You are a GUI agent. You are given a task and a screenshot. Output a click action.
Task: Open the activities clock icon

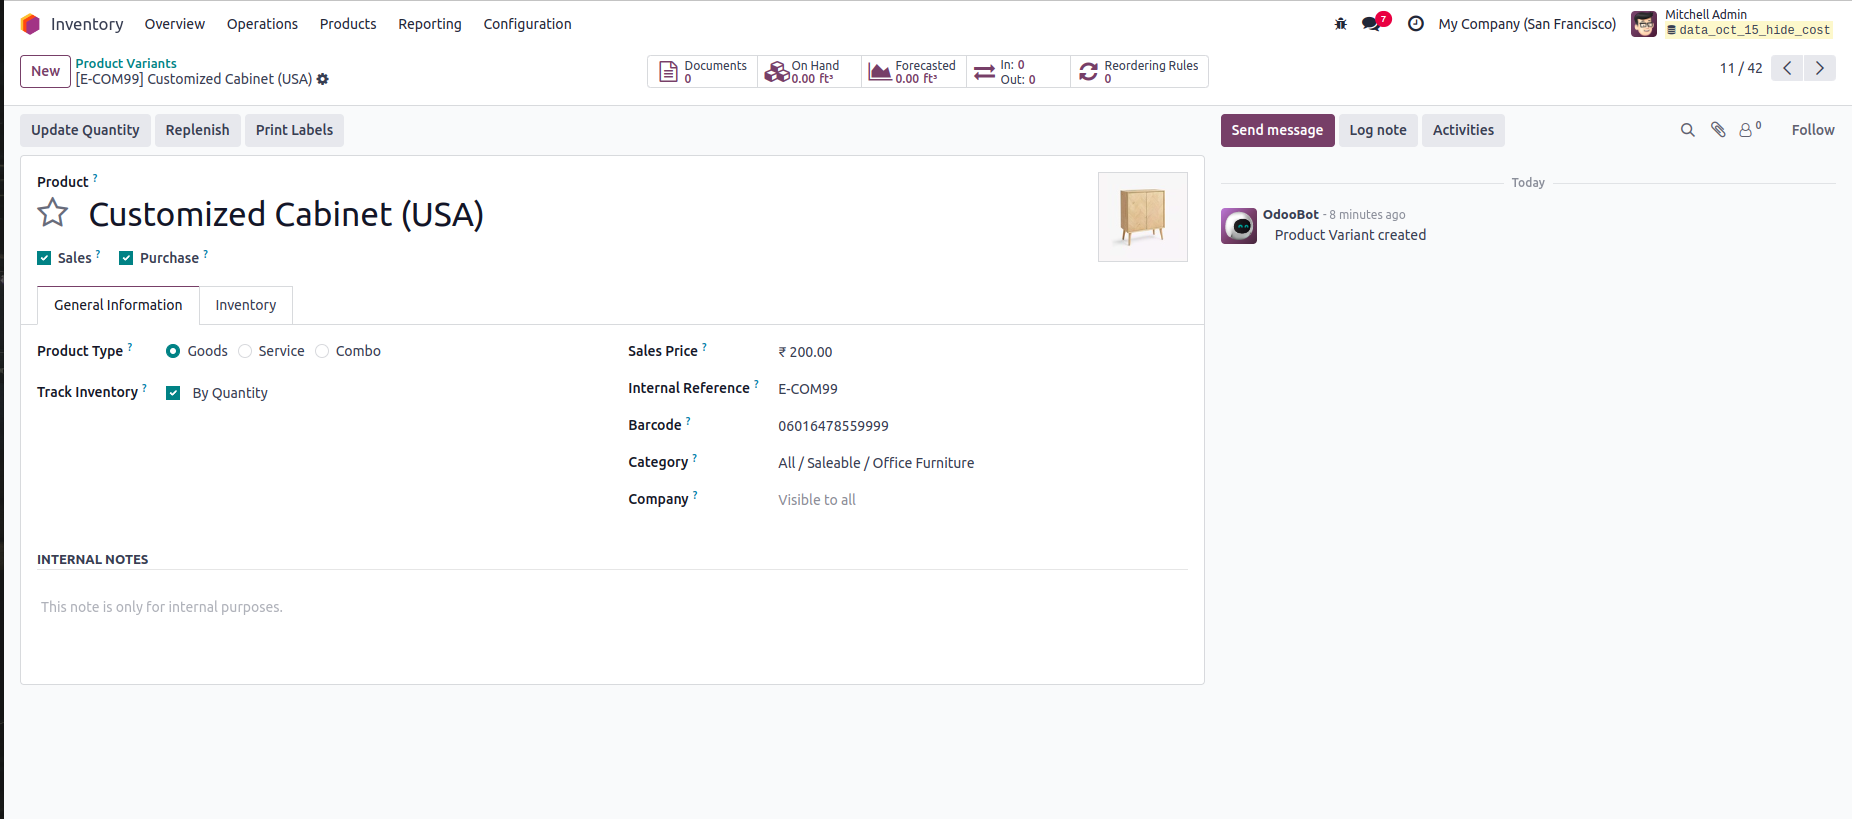point(1415,24)
